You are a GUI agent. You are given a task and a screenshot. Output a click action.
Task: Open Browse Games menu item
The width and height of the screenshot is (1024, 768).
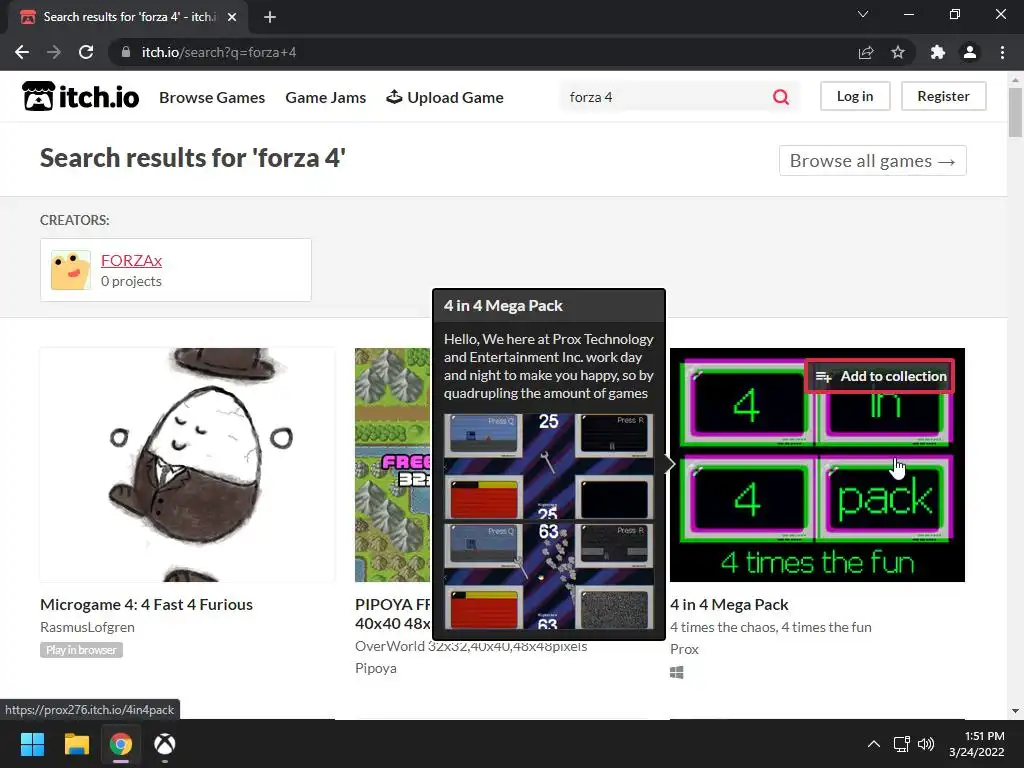pyautogui.click(x=212, y=97)
